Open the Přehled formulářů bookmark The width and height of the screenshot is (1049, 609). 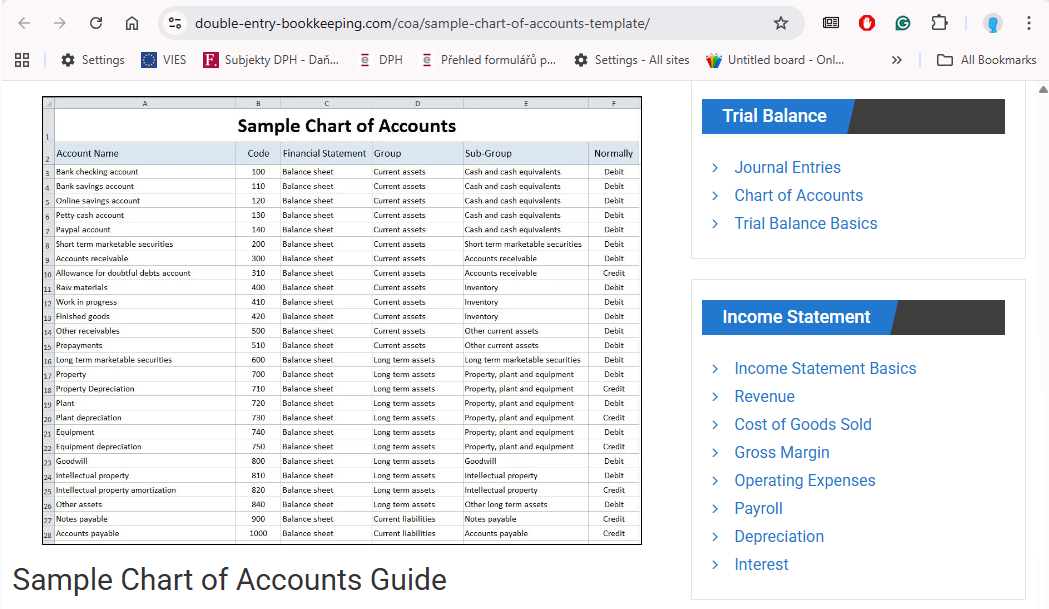coord(488,60)
